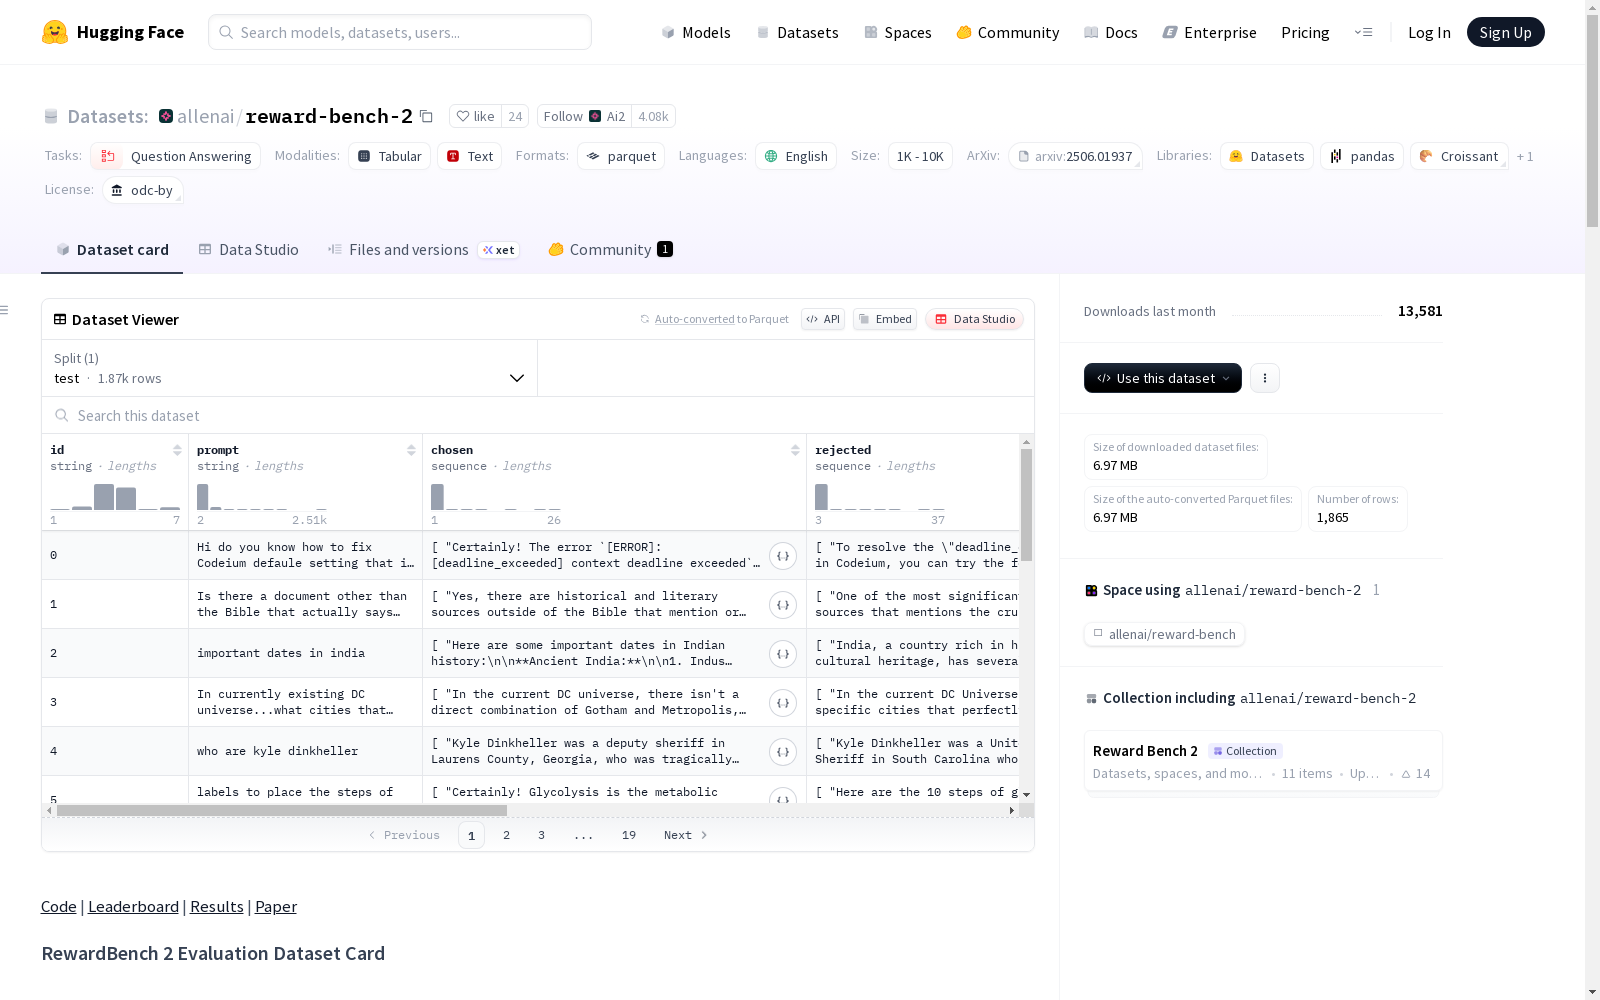The height and width of the screenshot is (1000, 1600).
Task: Expand the left sidebar toggle icon
Action: (x=5, y=310)
